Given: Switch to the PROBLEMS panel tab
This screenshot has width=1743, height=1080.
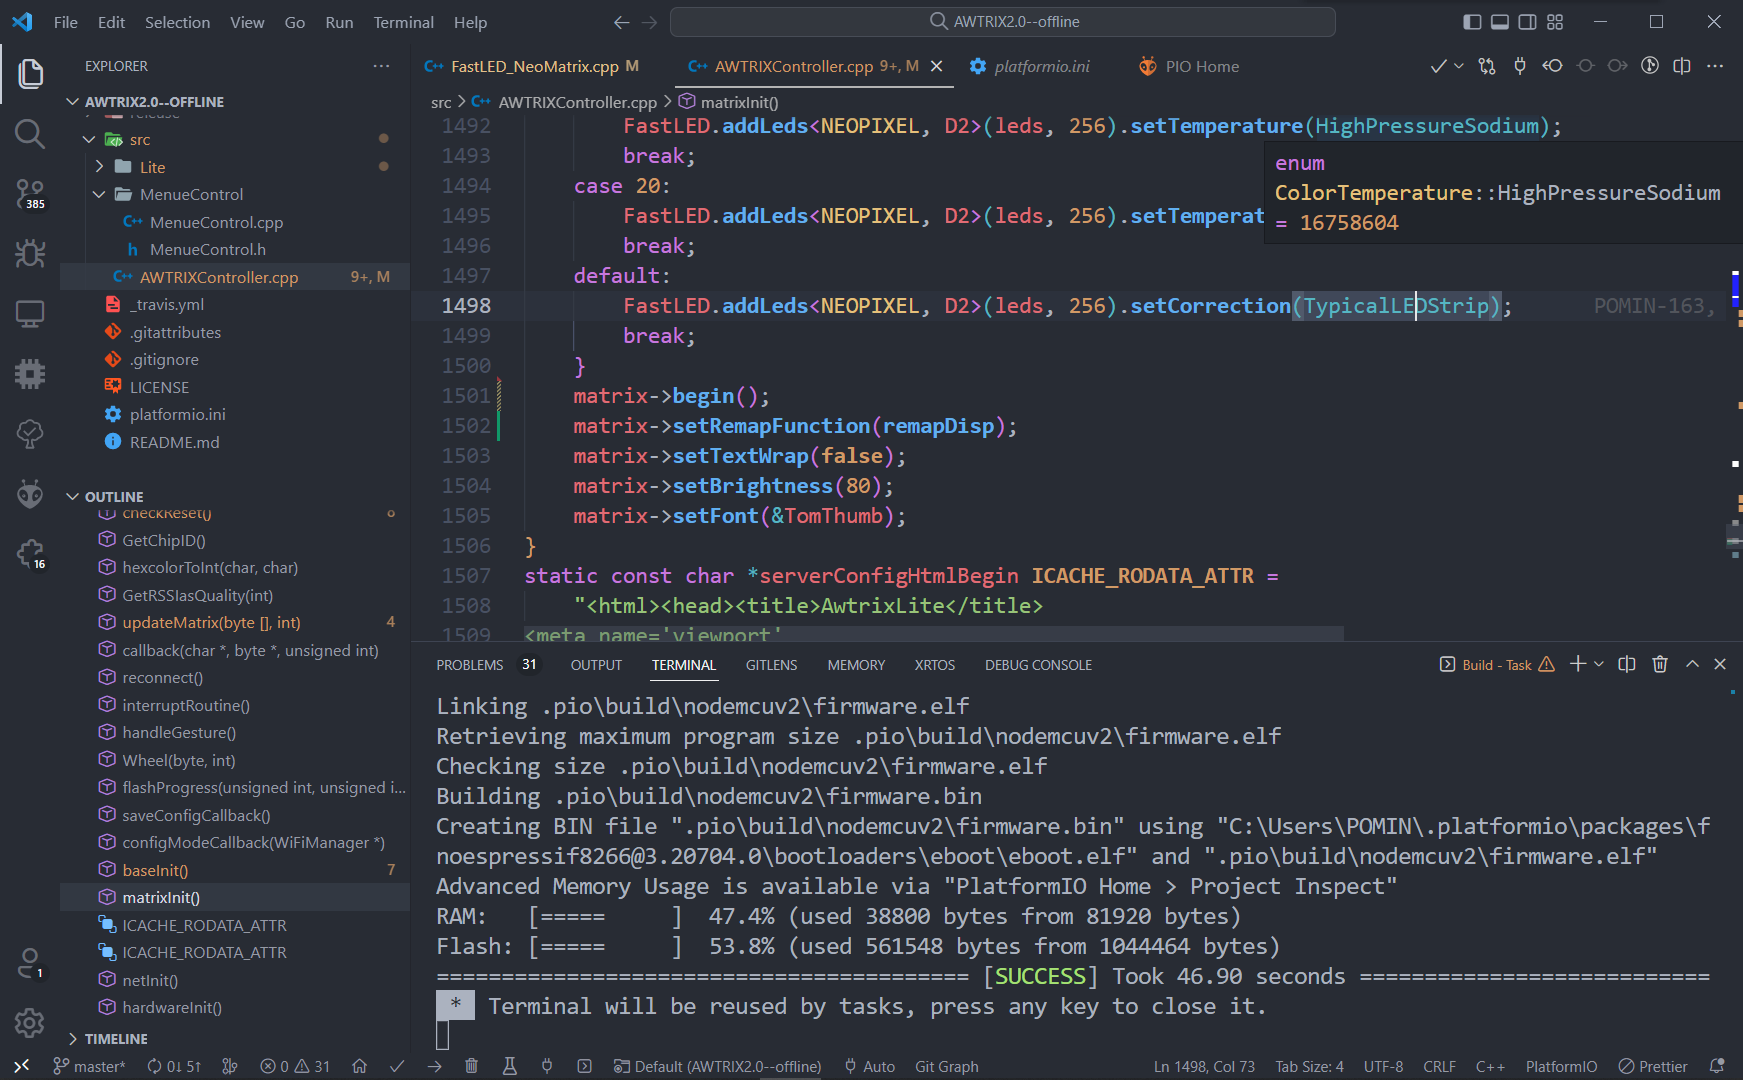Looking at the screenshot, I should pos(470,665).
